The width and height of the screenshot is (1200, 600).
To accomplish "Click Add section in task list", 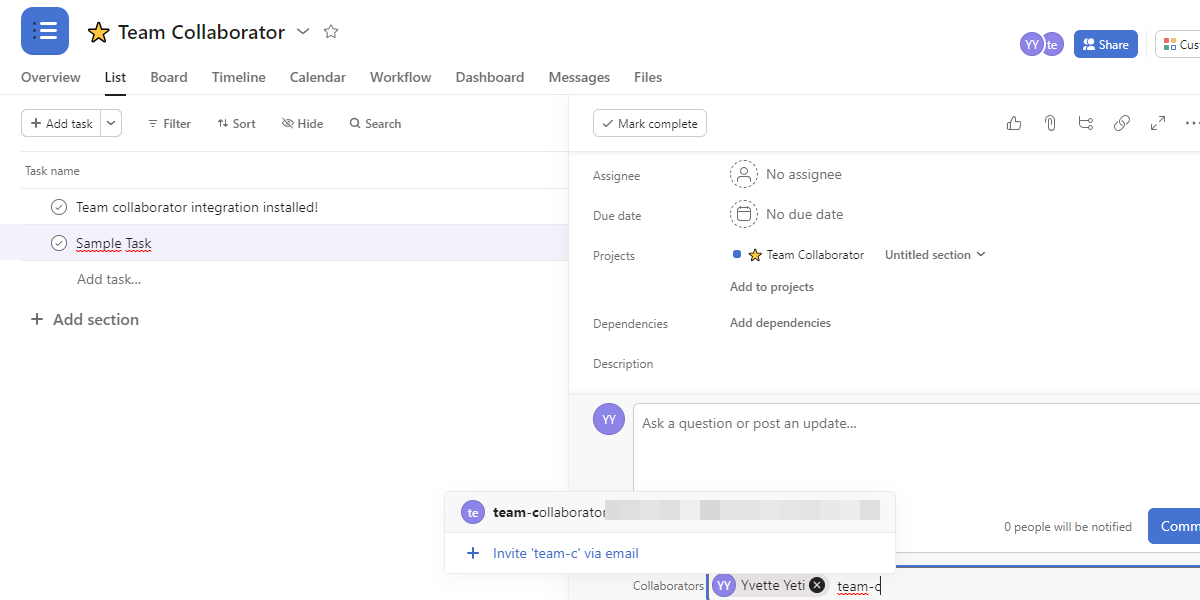I will click(96, 320).
